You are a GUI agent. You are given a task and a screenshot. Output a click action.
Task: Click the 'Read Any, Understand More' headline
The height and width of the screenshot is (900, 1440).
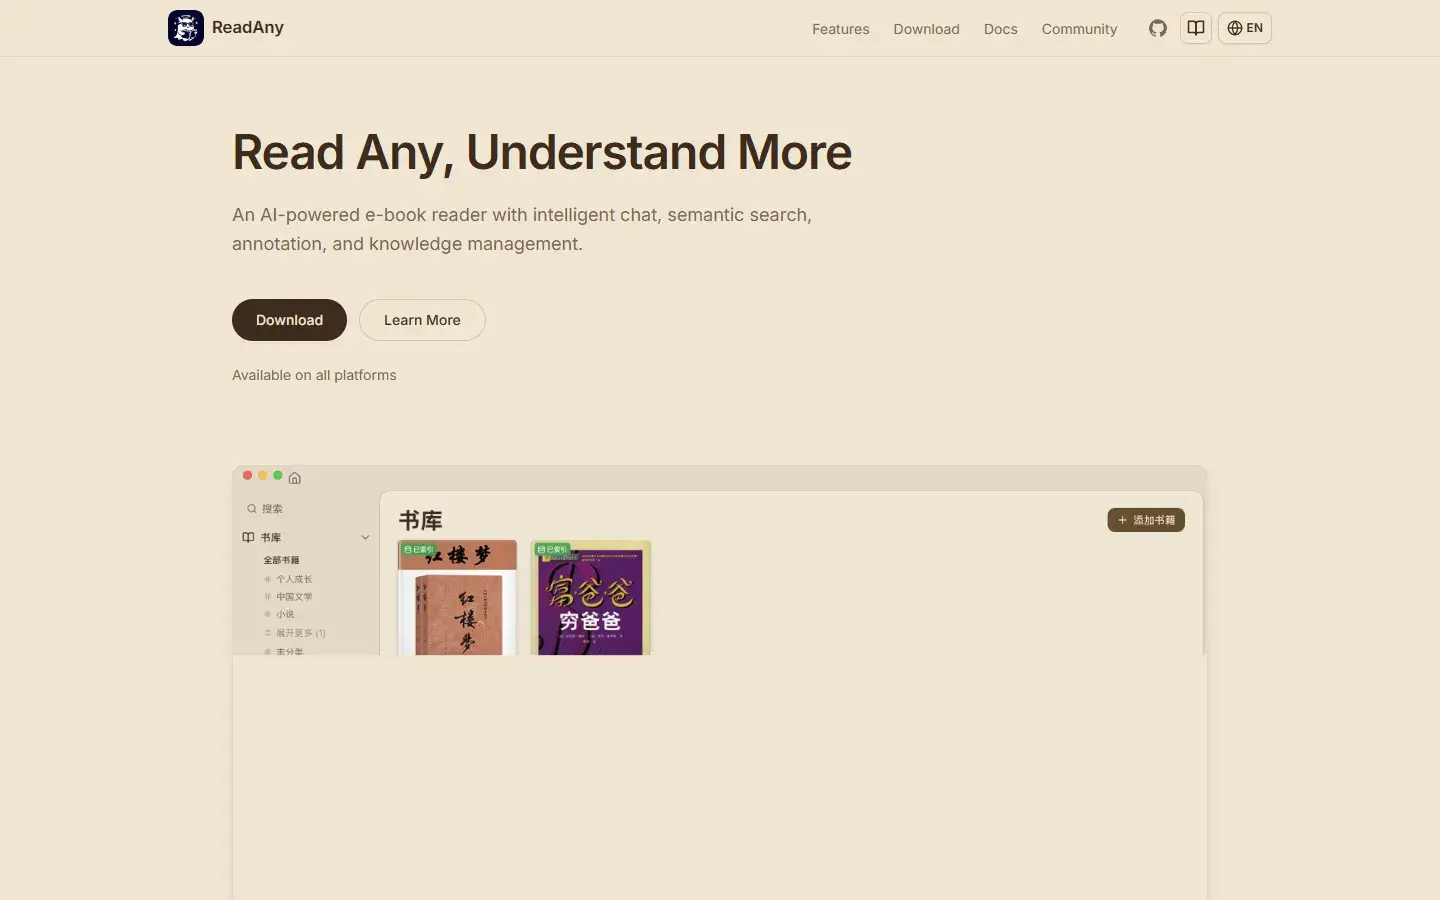pyautogui.click(x=542, y=153)
